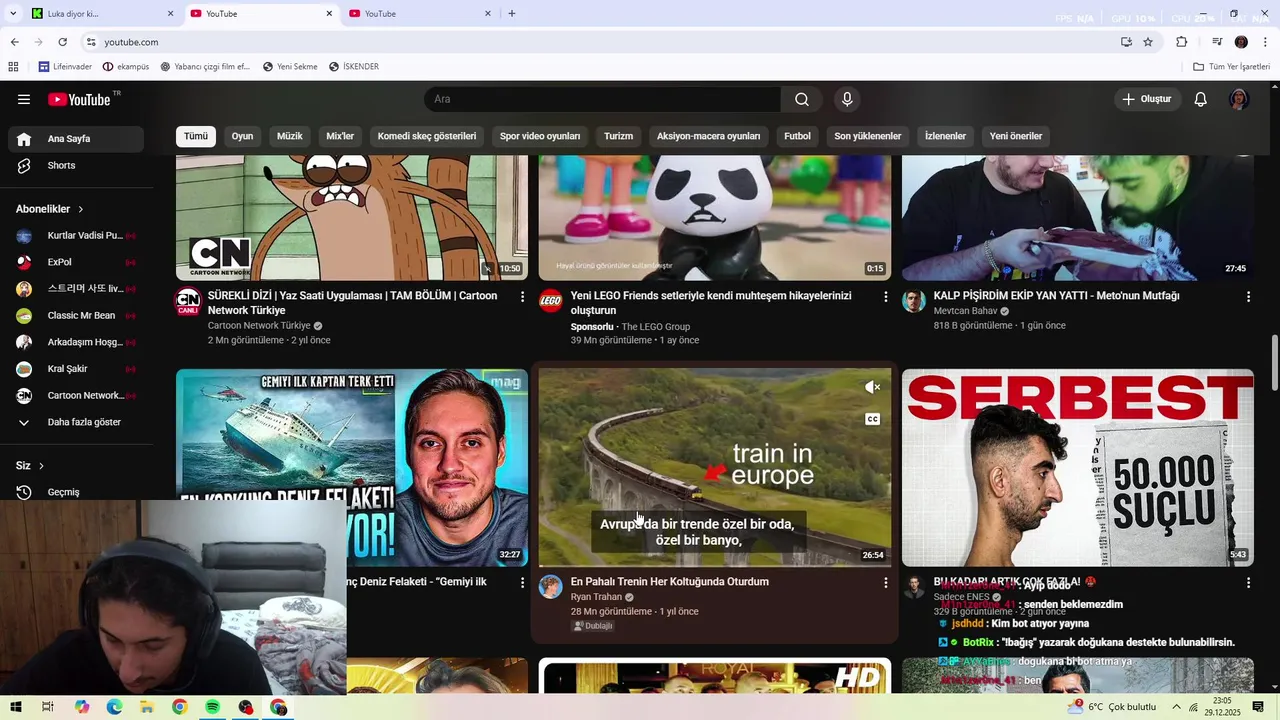Open tab search dropdown arrow
This screenshot has width=1280, height=720.
(x=13, y=14)
